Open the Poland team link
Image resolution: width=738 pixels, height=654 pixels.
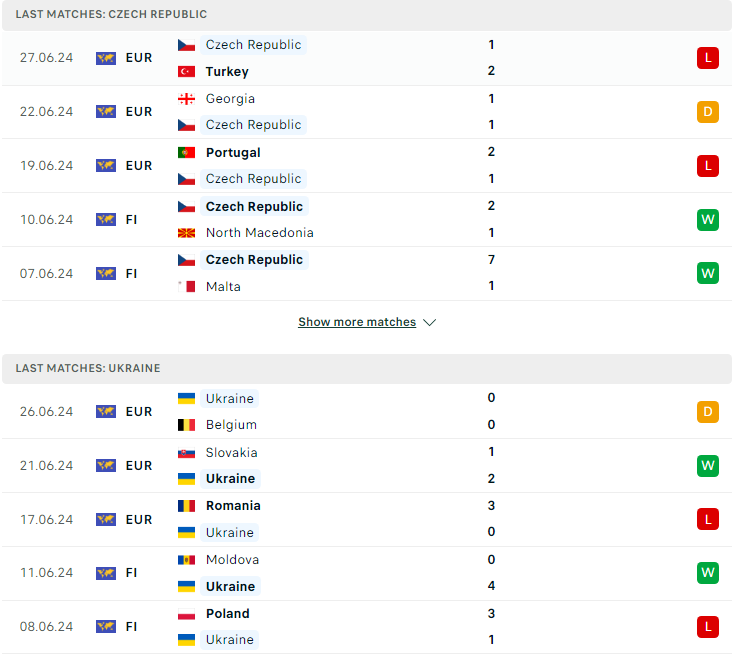coord(228,614)
